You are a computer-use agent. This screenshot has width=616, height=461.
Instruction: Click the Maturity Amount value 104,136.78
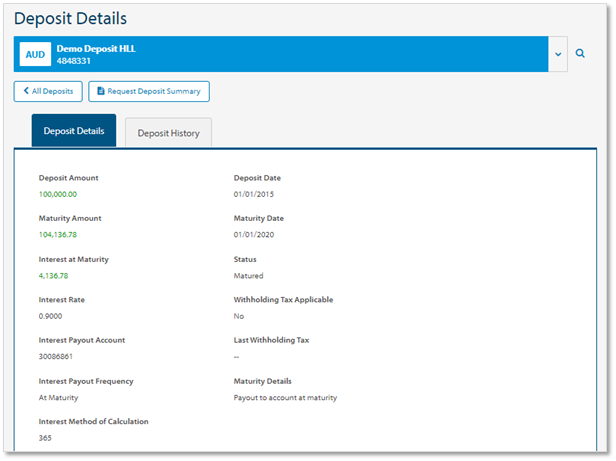[58, 235]
